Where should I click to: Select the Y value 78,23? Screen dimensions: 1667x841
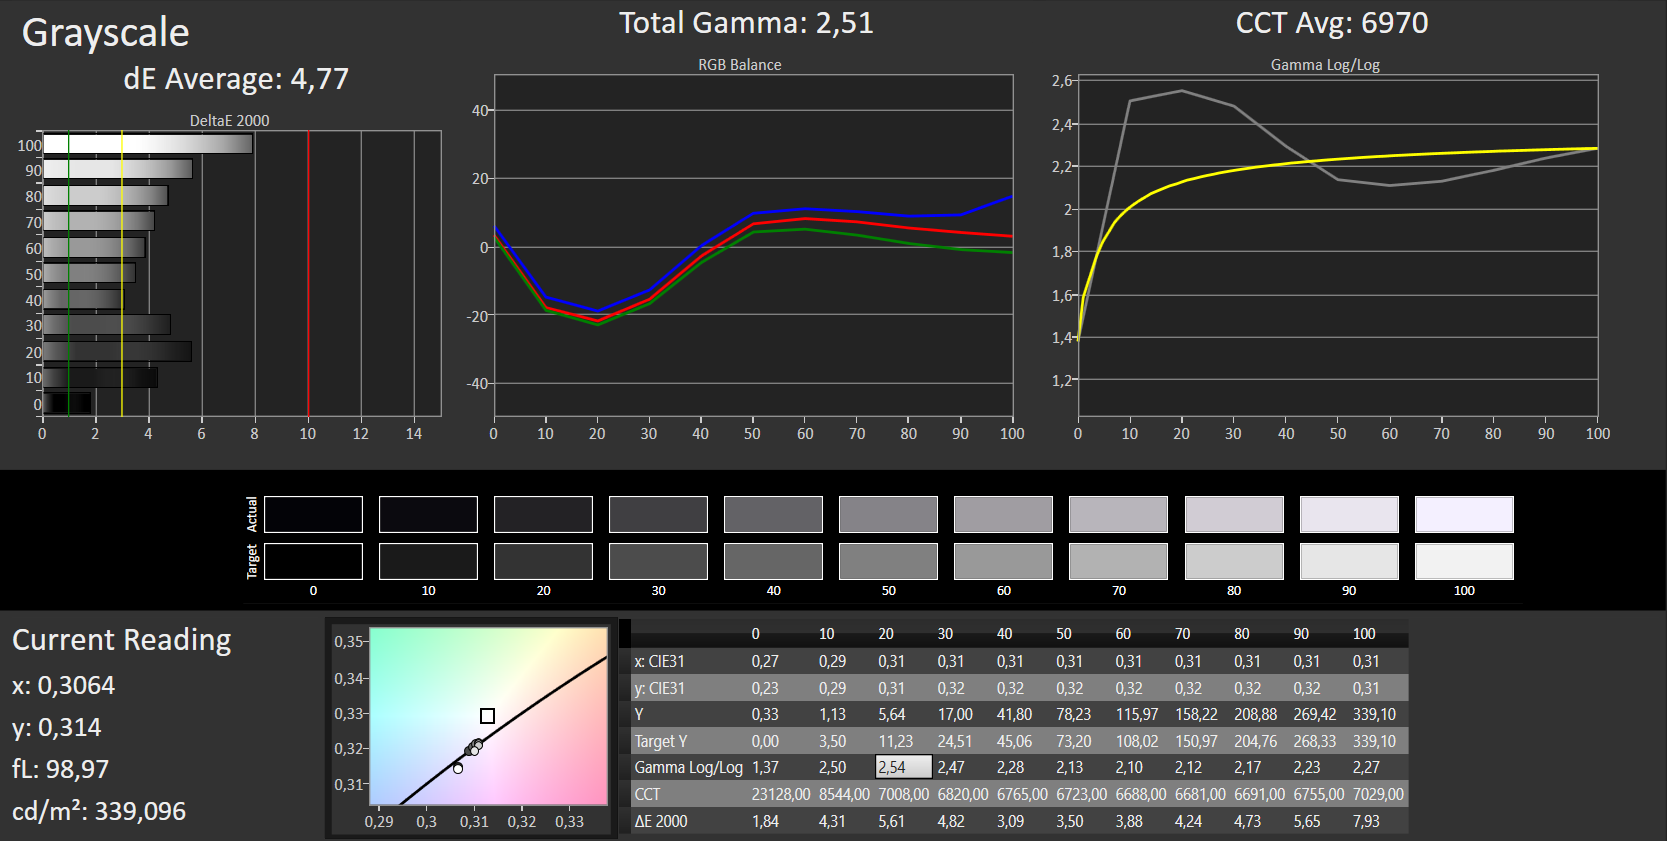[x=1074, y=714]
